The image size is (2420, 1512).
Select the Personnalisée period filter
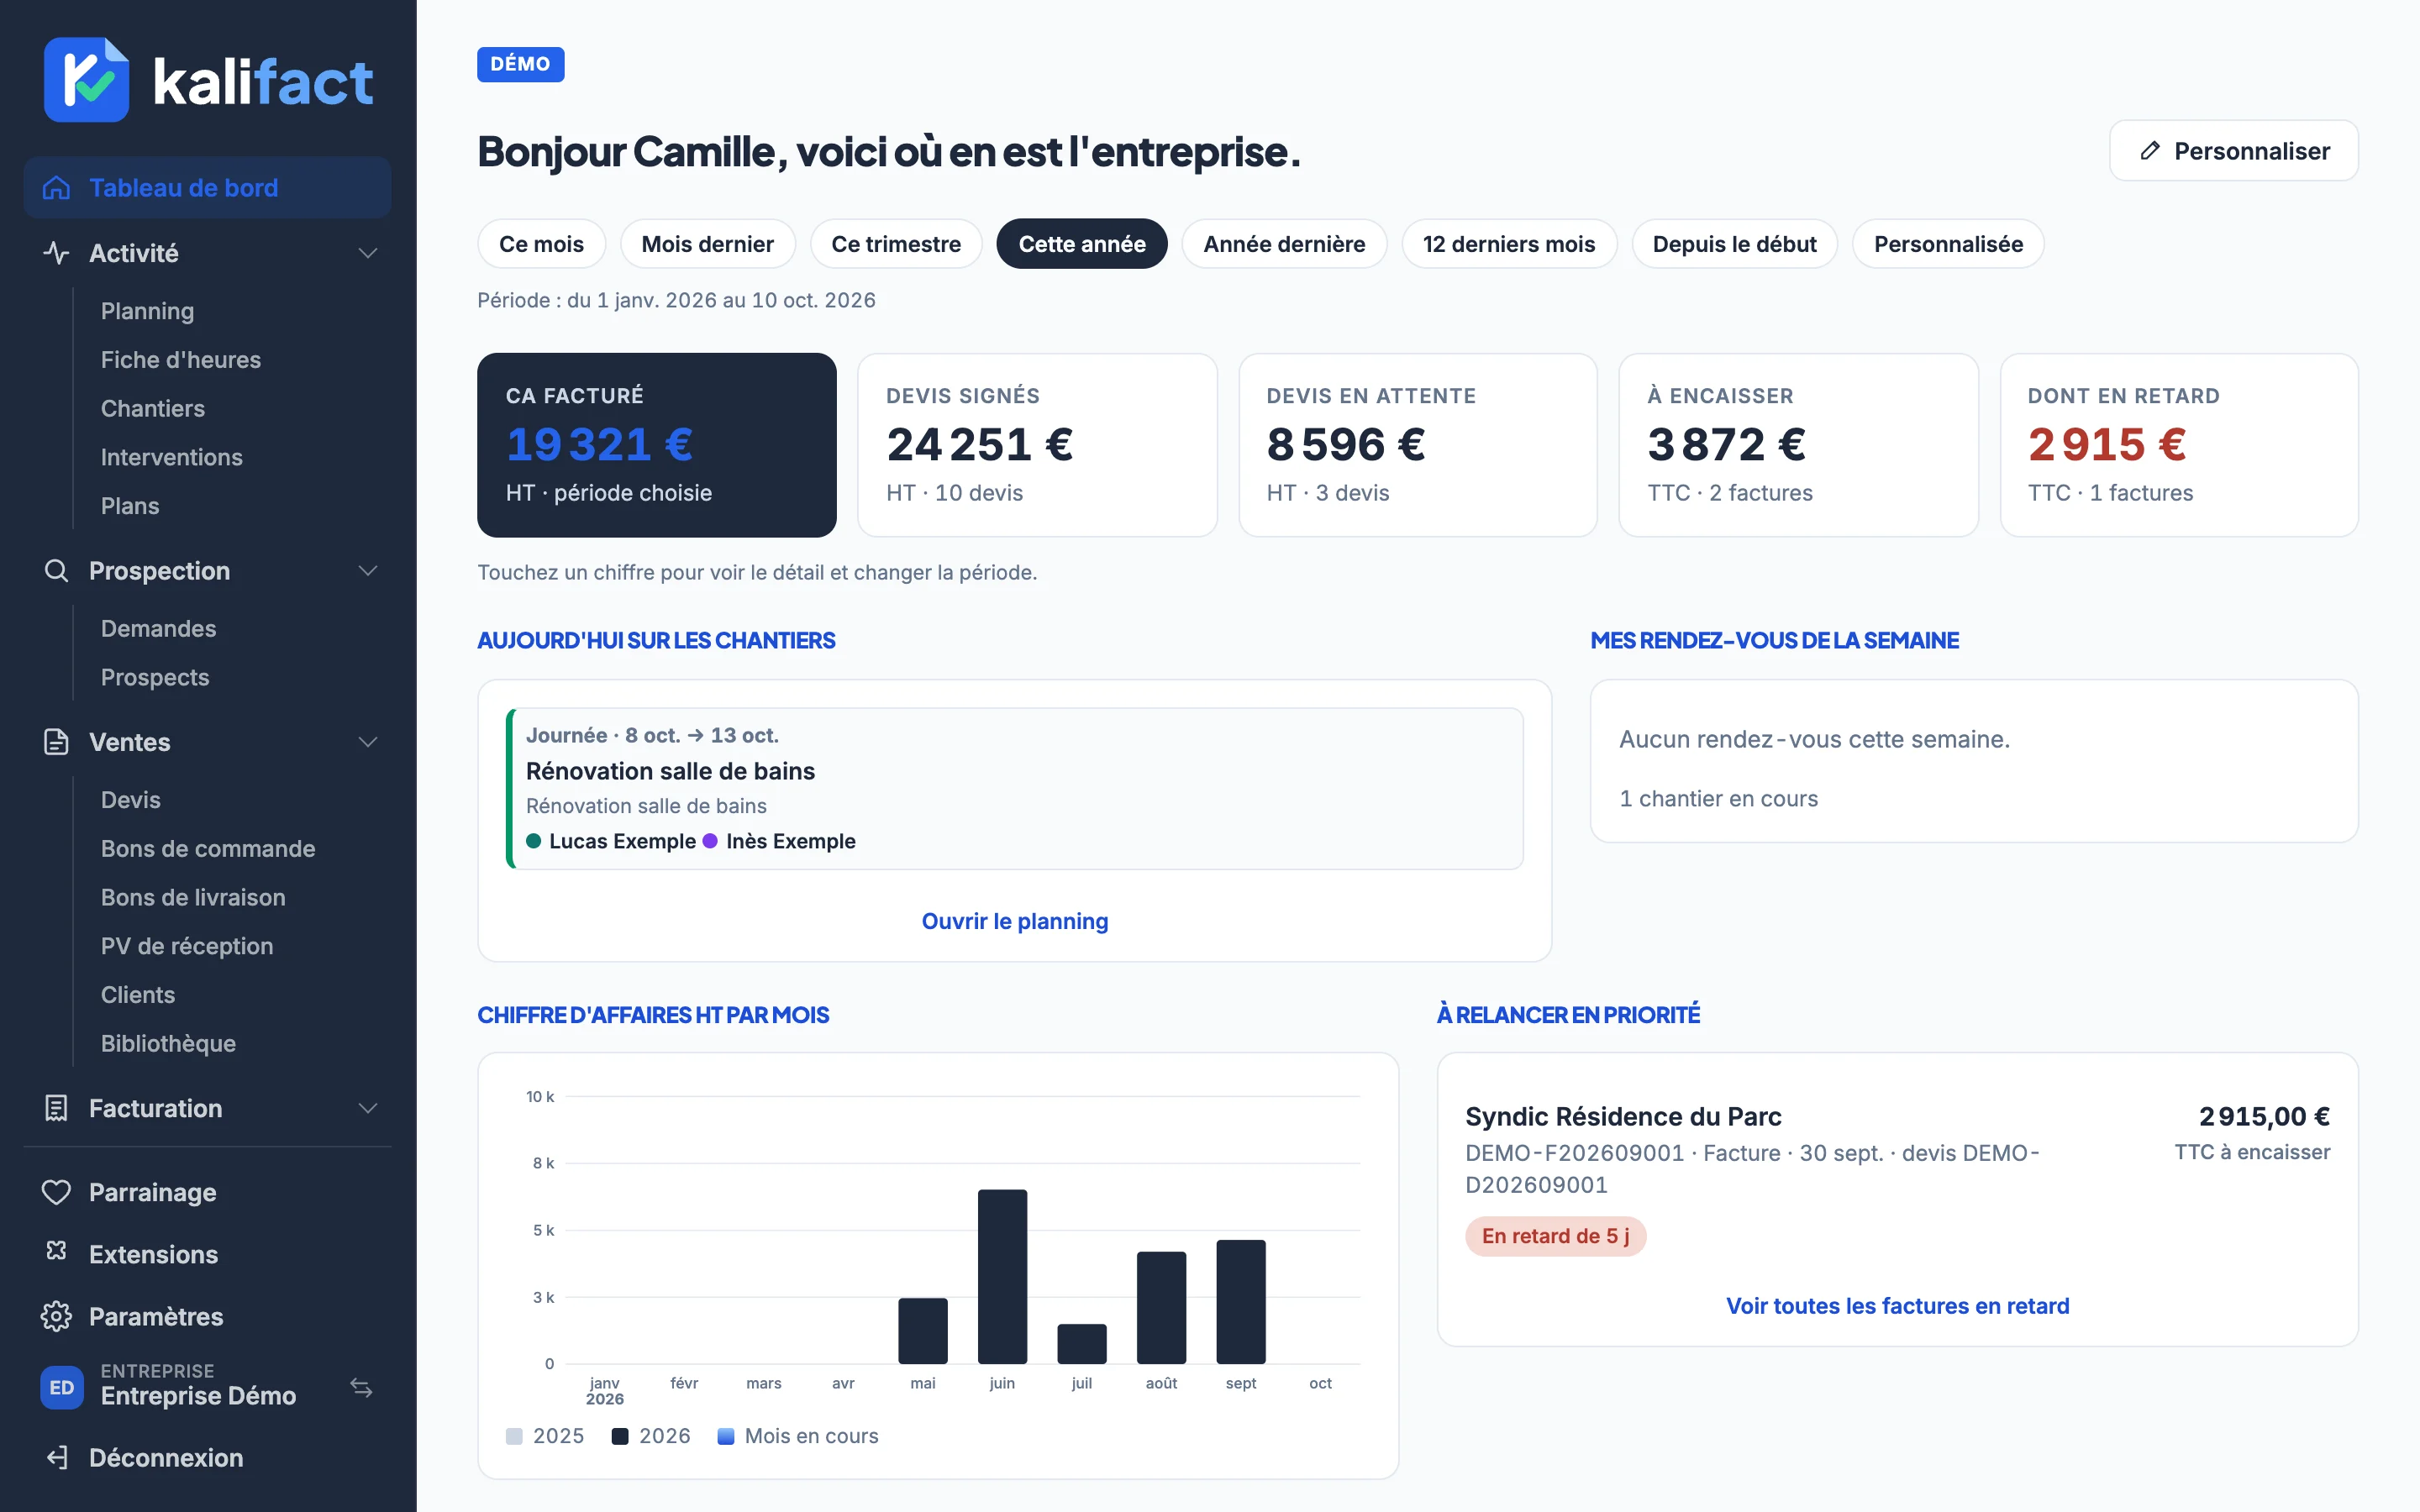1948,244
